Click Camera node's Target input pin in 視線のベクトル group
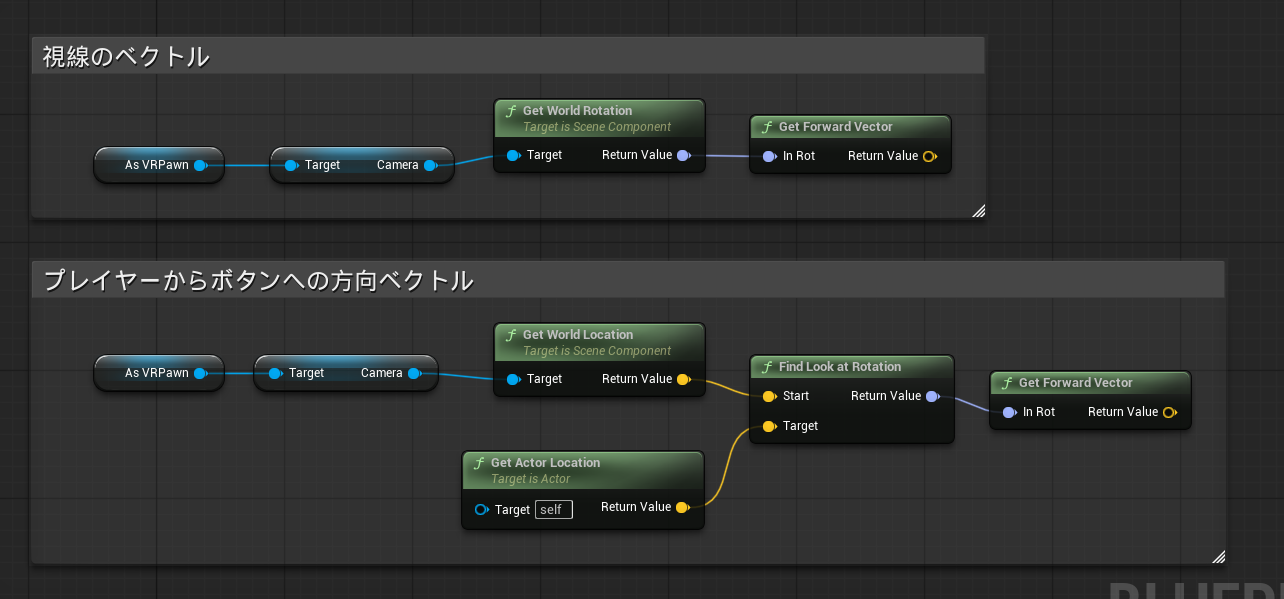Image resolution: width=1284 pixels, height=599 pixels. [x=291, y=165]
